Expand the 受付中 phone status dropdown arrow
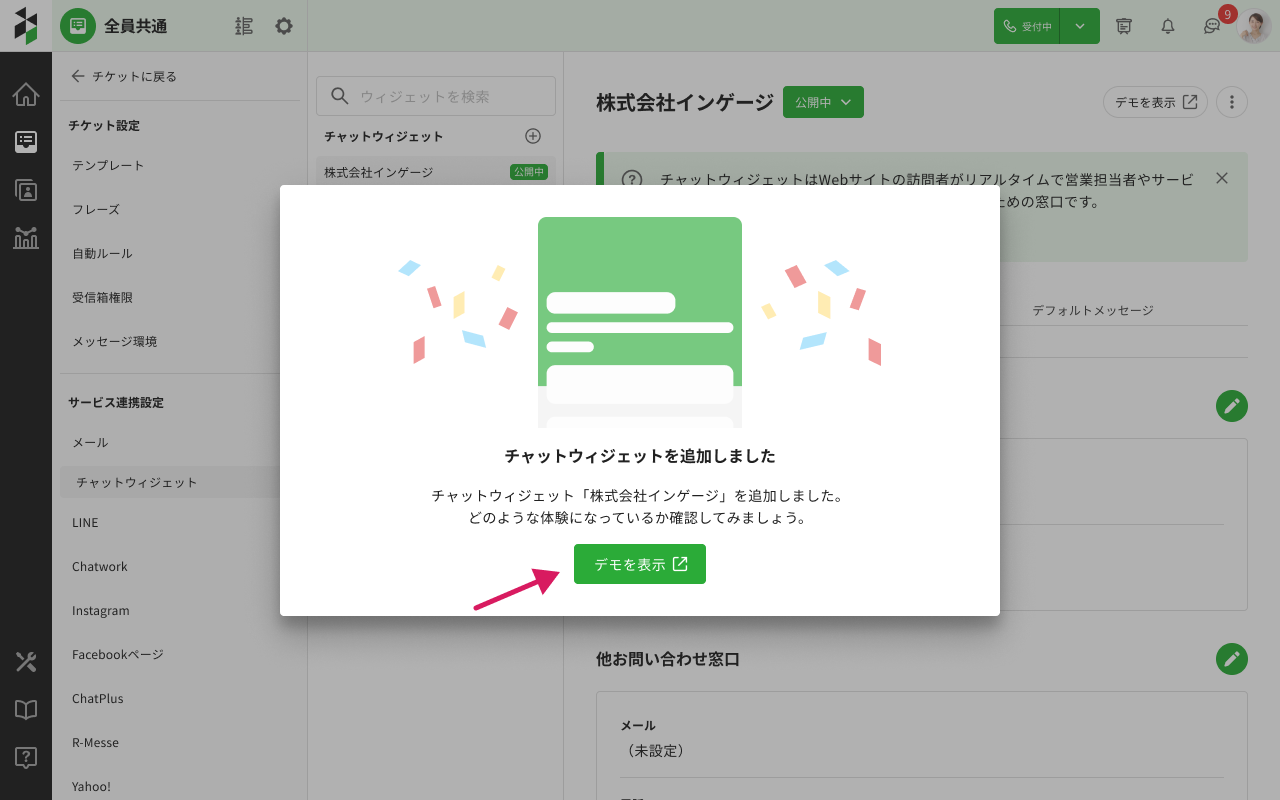The image size is (1280, 800). 1080,27
